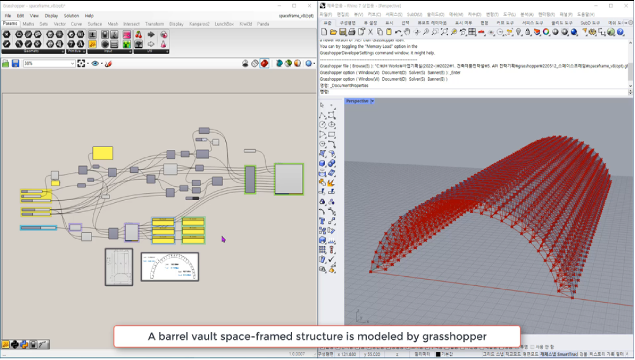Click Save icon in Rhino toolbar

coord(343,32)
